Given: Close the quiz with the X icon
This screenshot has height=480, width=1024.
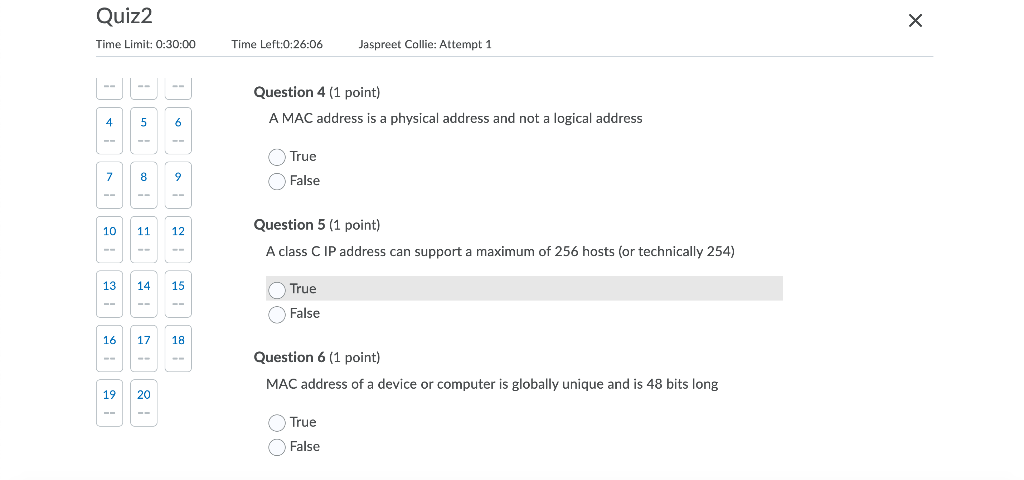Looking at the screenshot, I should 915,21.
